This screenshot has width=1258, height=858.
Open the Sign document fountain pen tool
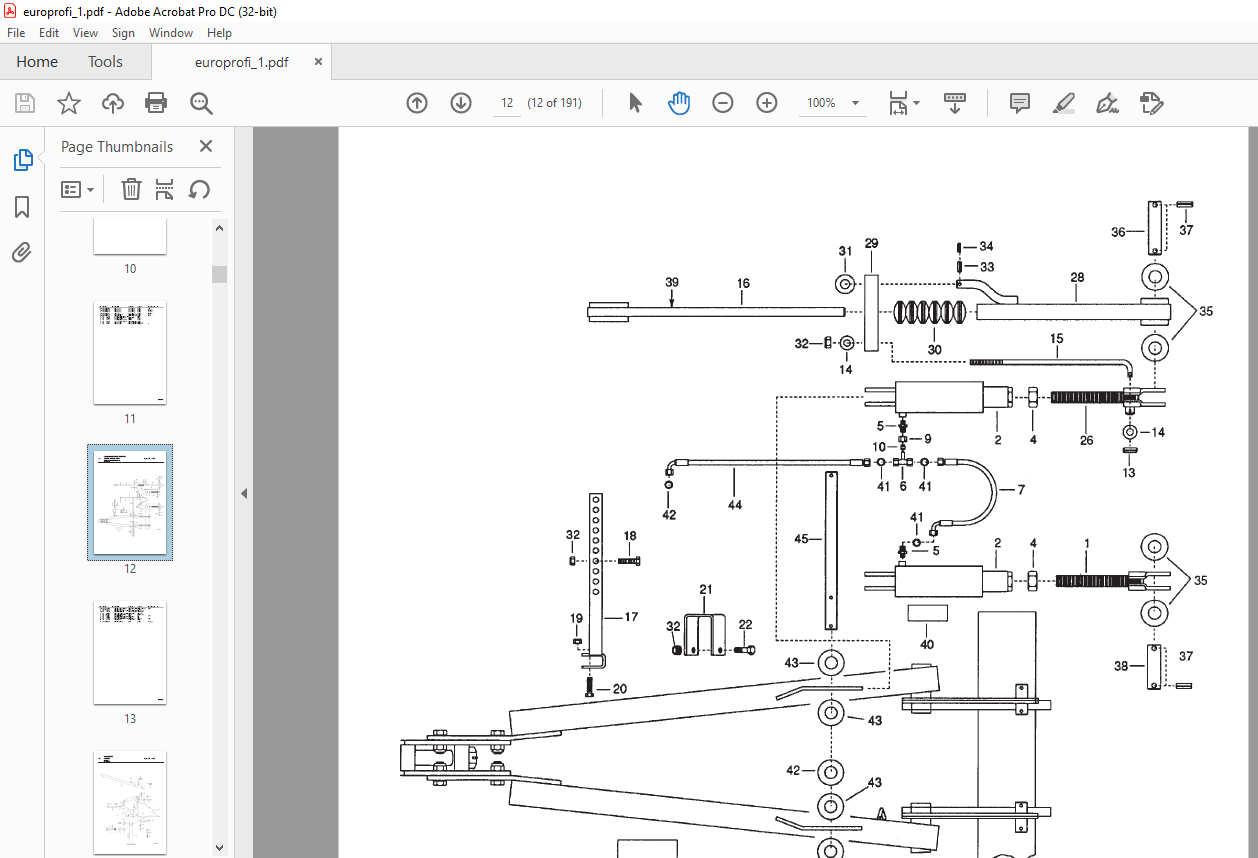(x=1108, y=103)
